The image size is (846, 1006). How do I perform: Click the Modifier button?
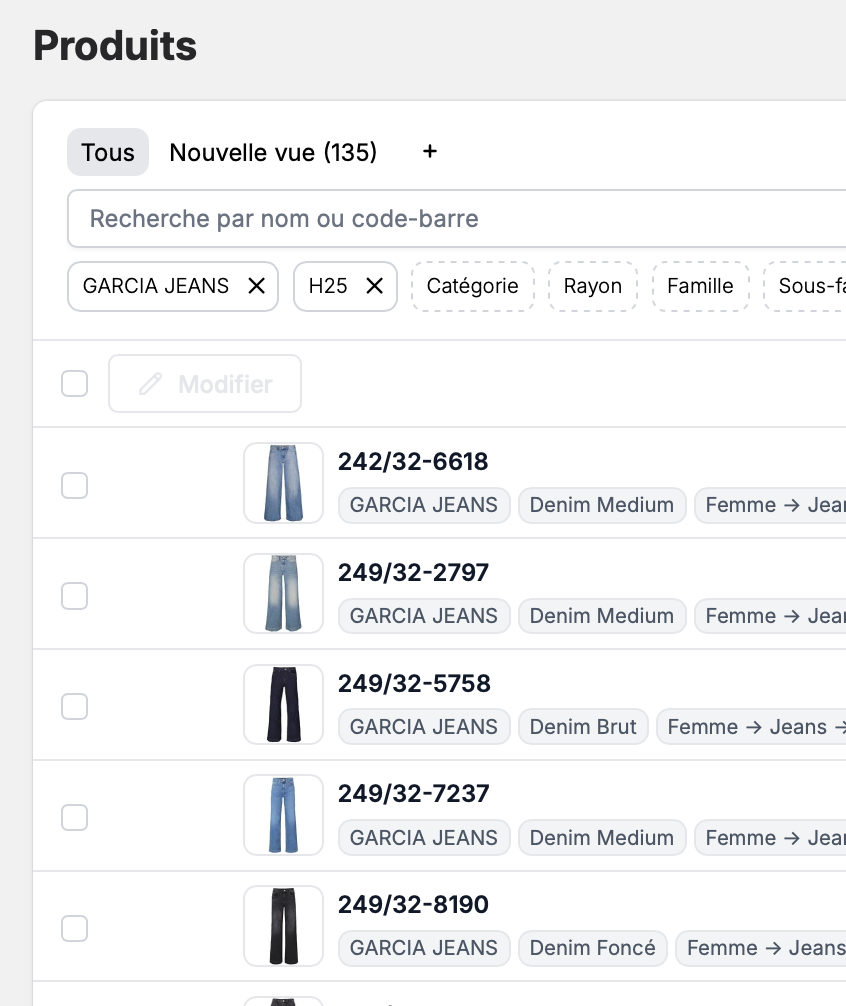click(205, 384)
